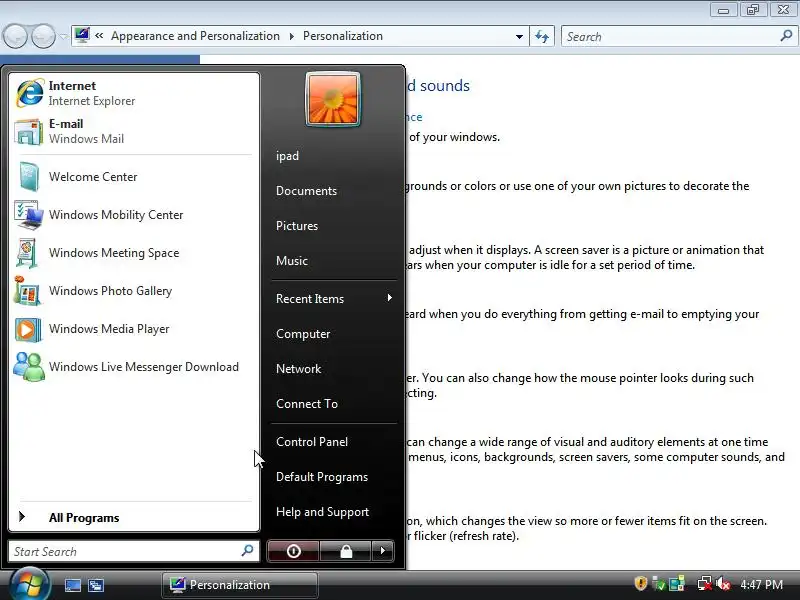Click Personalization taskbar button
800x600 pixels.
240,585
